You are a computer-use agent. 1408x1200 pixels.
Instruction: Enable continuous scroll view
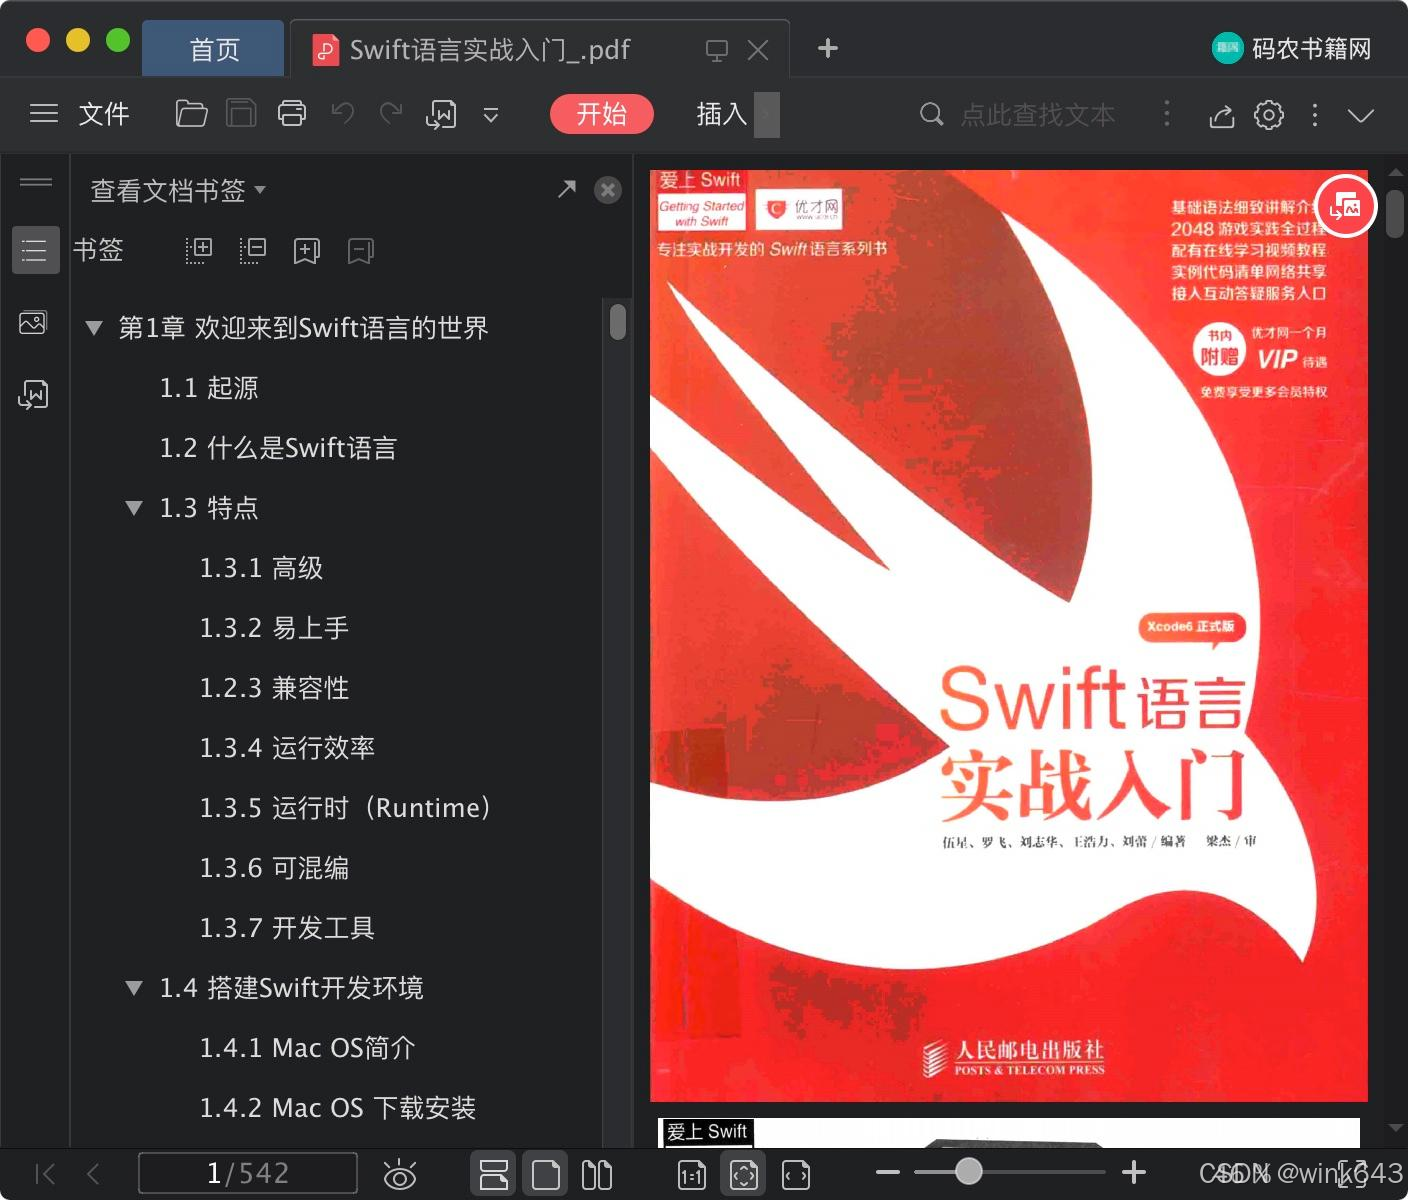pos(494,1174)
